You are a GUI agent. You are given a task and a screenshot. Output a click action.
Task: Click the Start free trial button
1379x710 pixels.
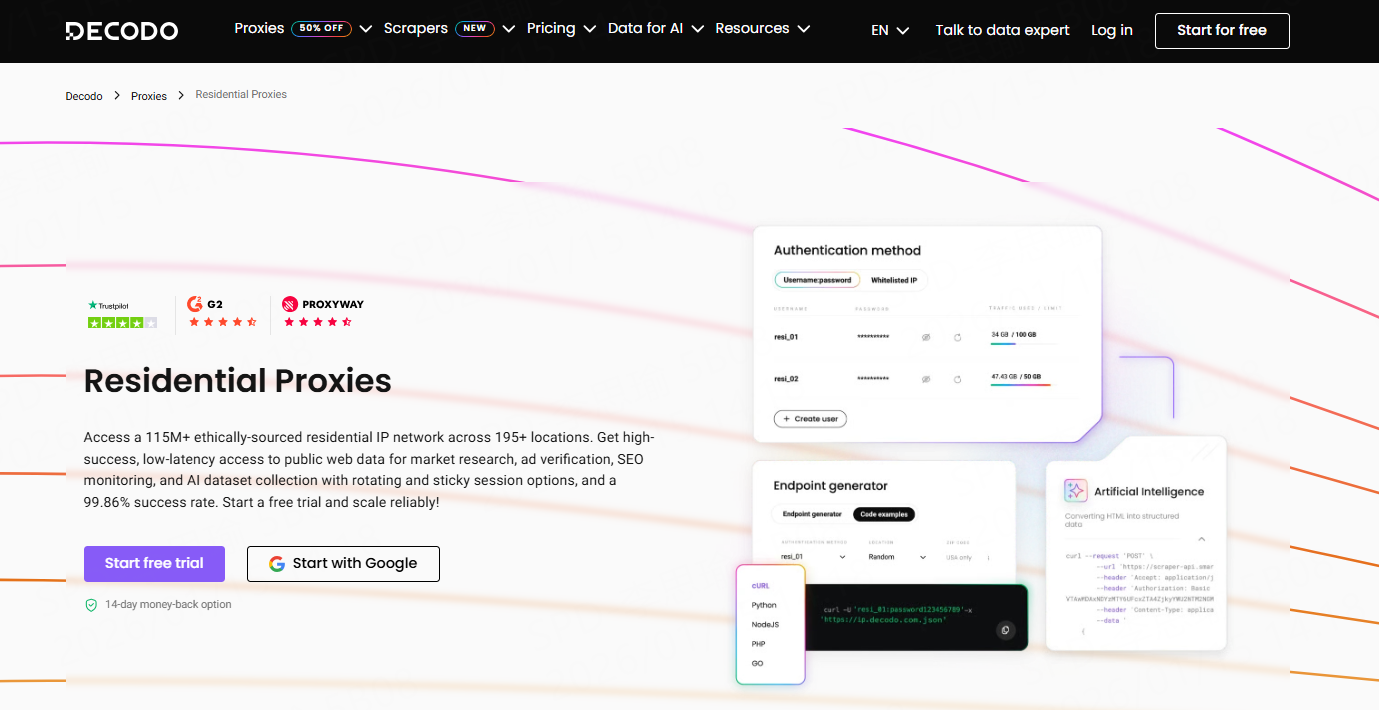[x=154, y=563]
